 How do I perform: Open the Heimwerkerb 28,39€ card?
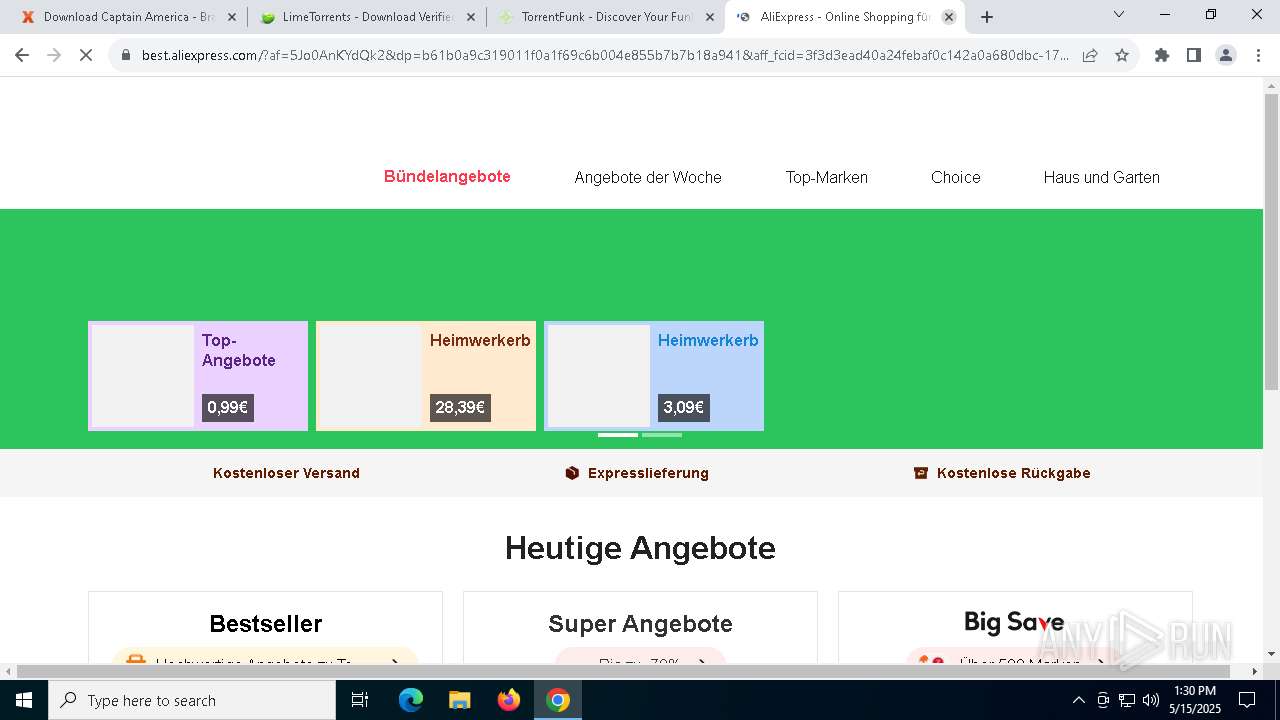[x=426, y=376]
